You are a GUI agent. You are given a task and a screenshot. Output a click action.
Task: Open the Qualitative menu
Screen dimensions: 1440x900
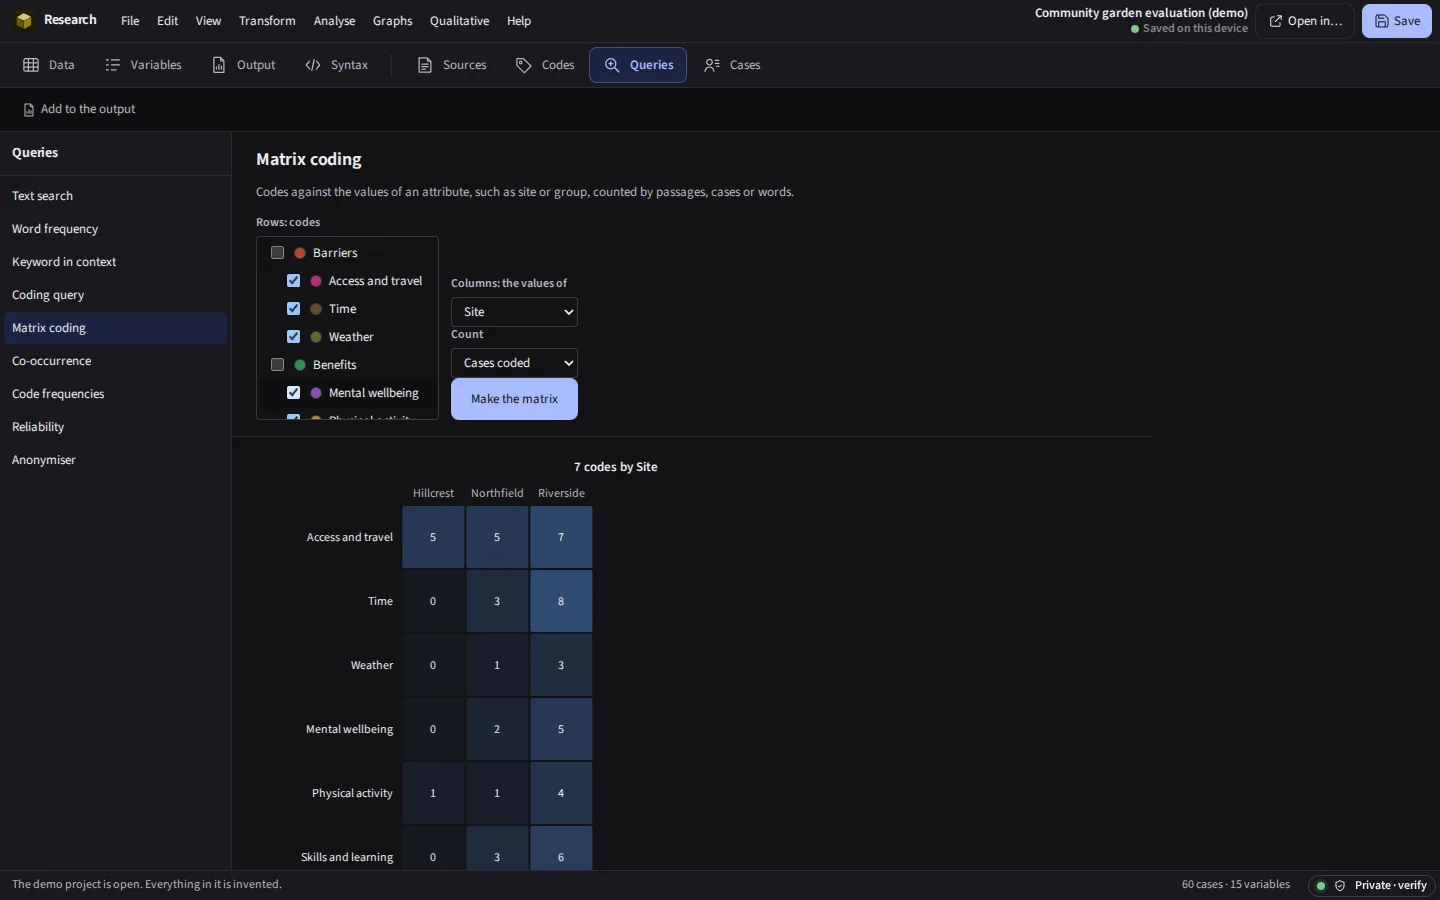point(459,21)
